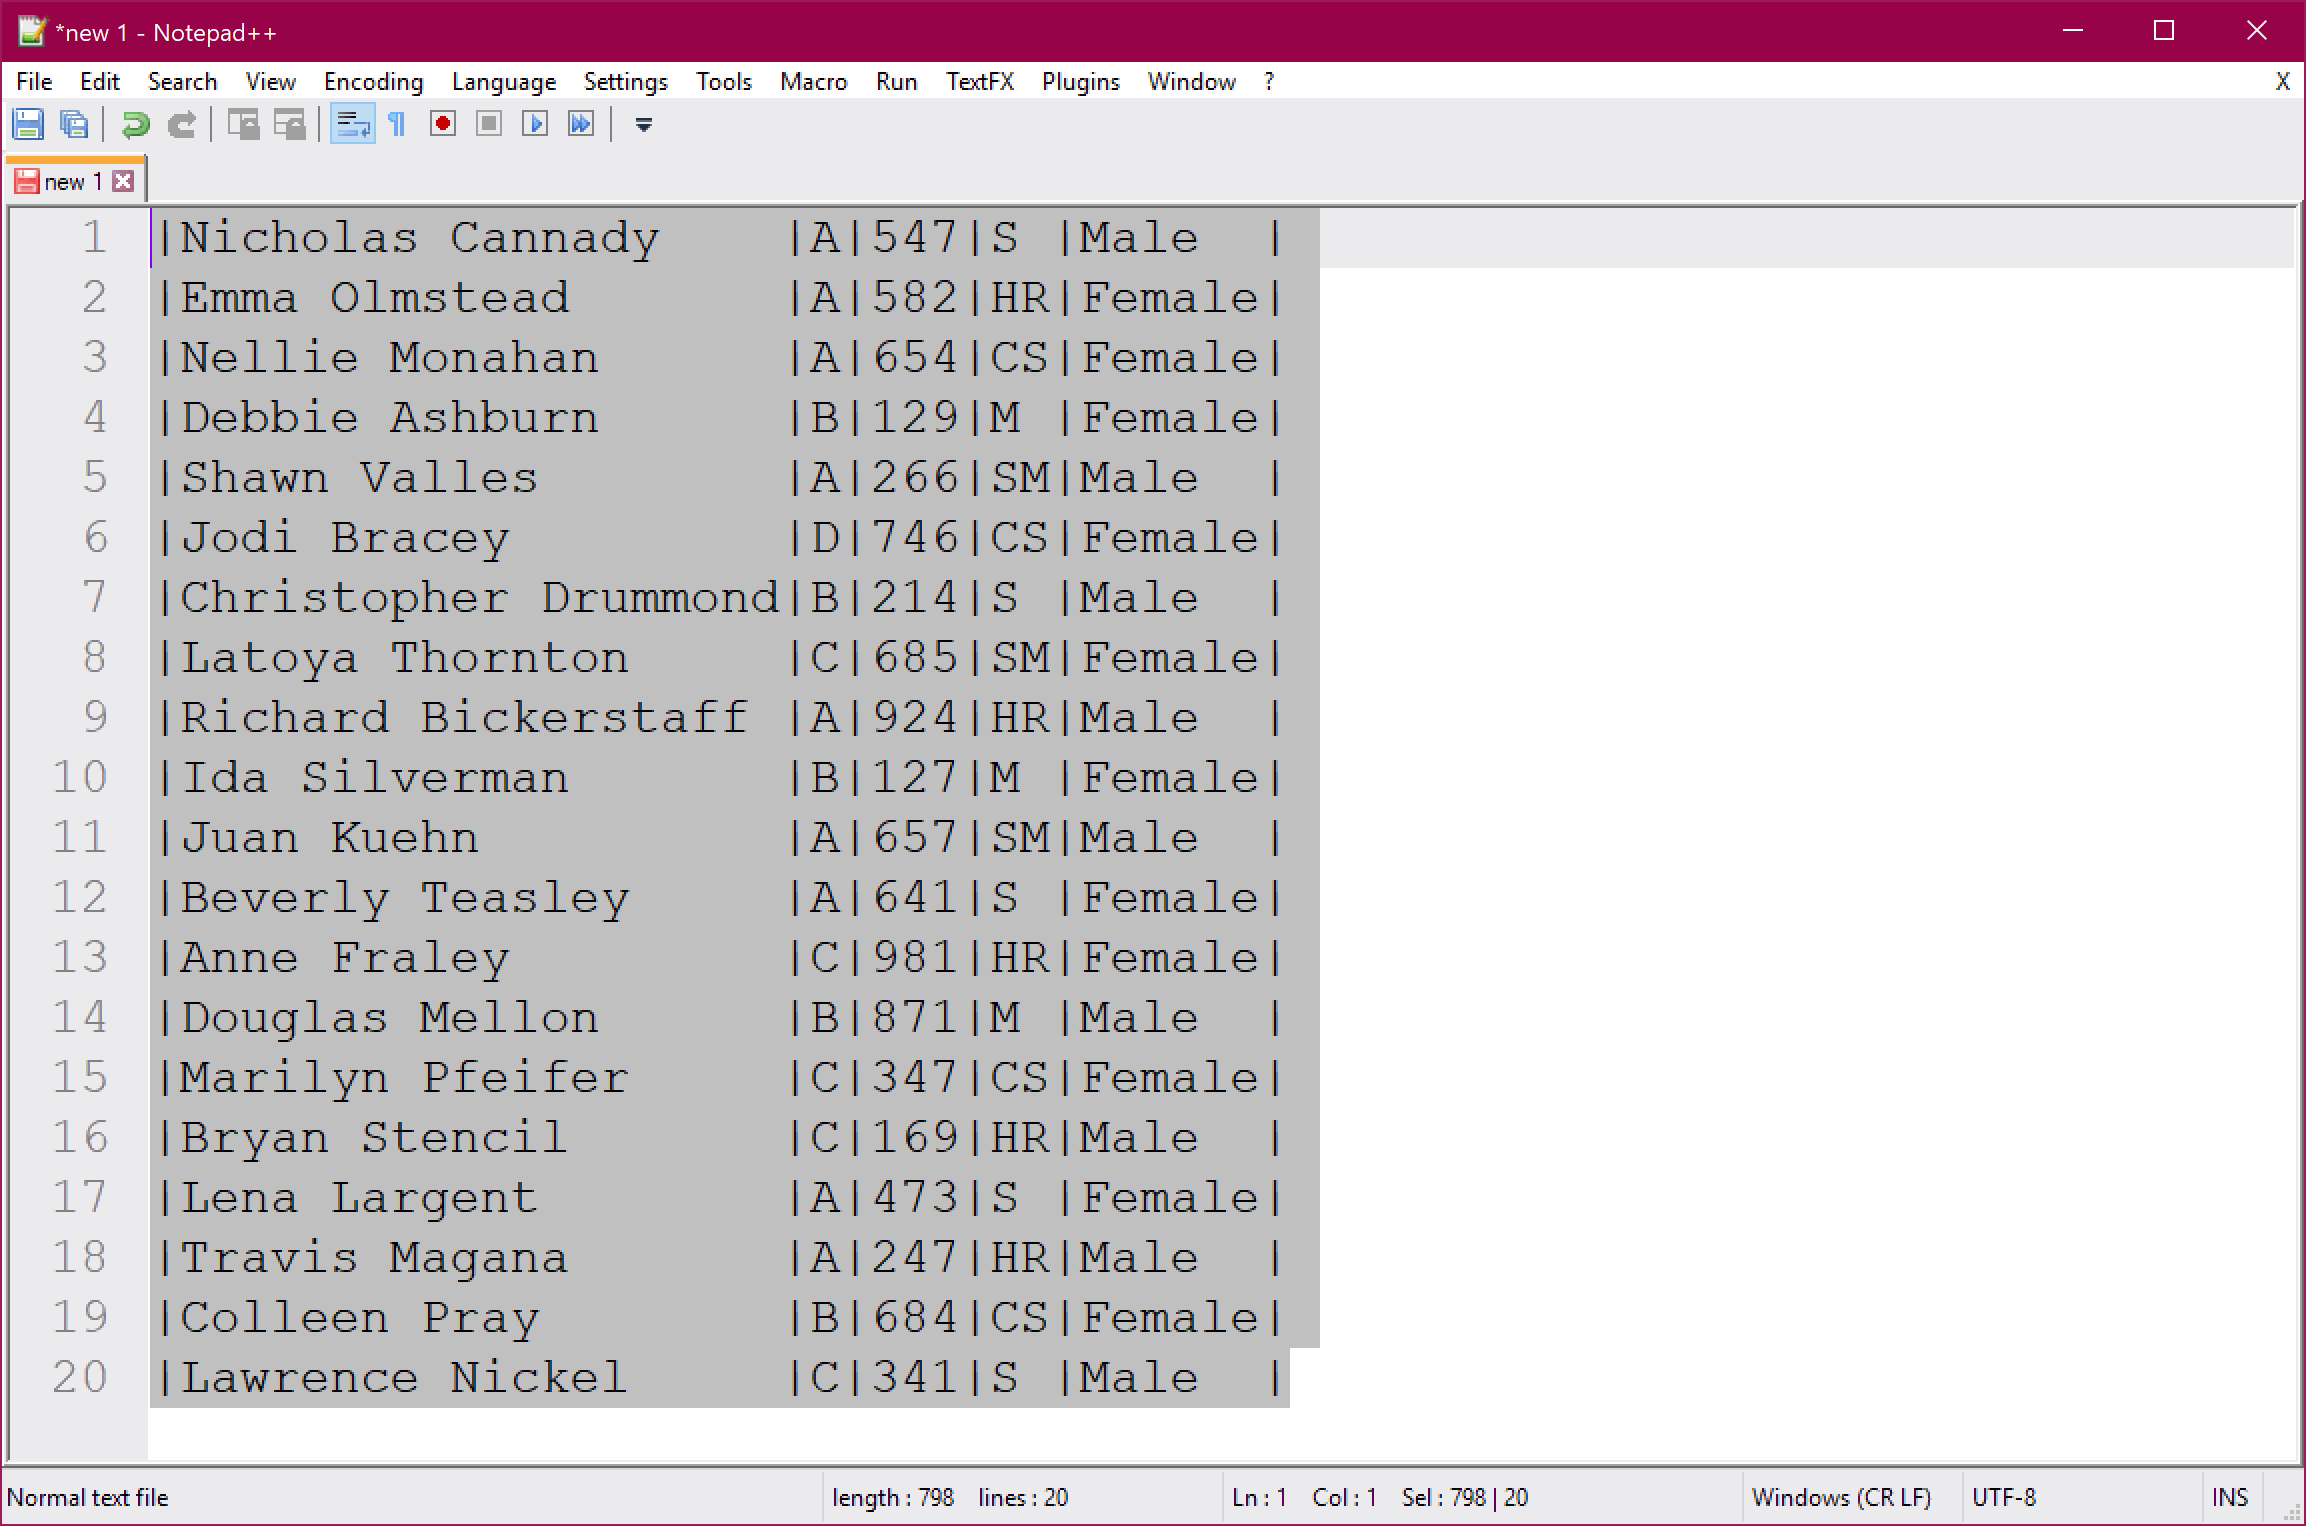Select the new 1 document tab
This screenshot has height=1526, width=2306.
coord(72,182)
